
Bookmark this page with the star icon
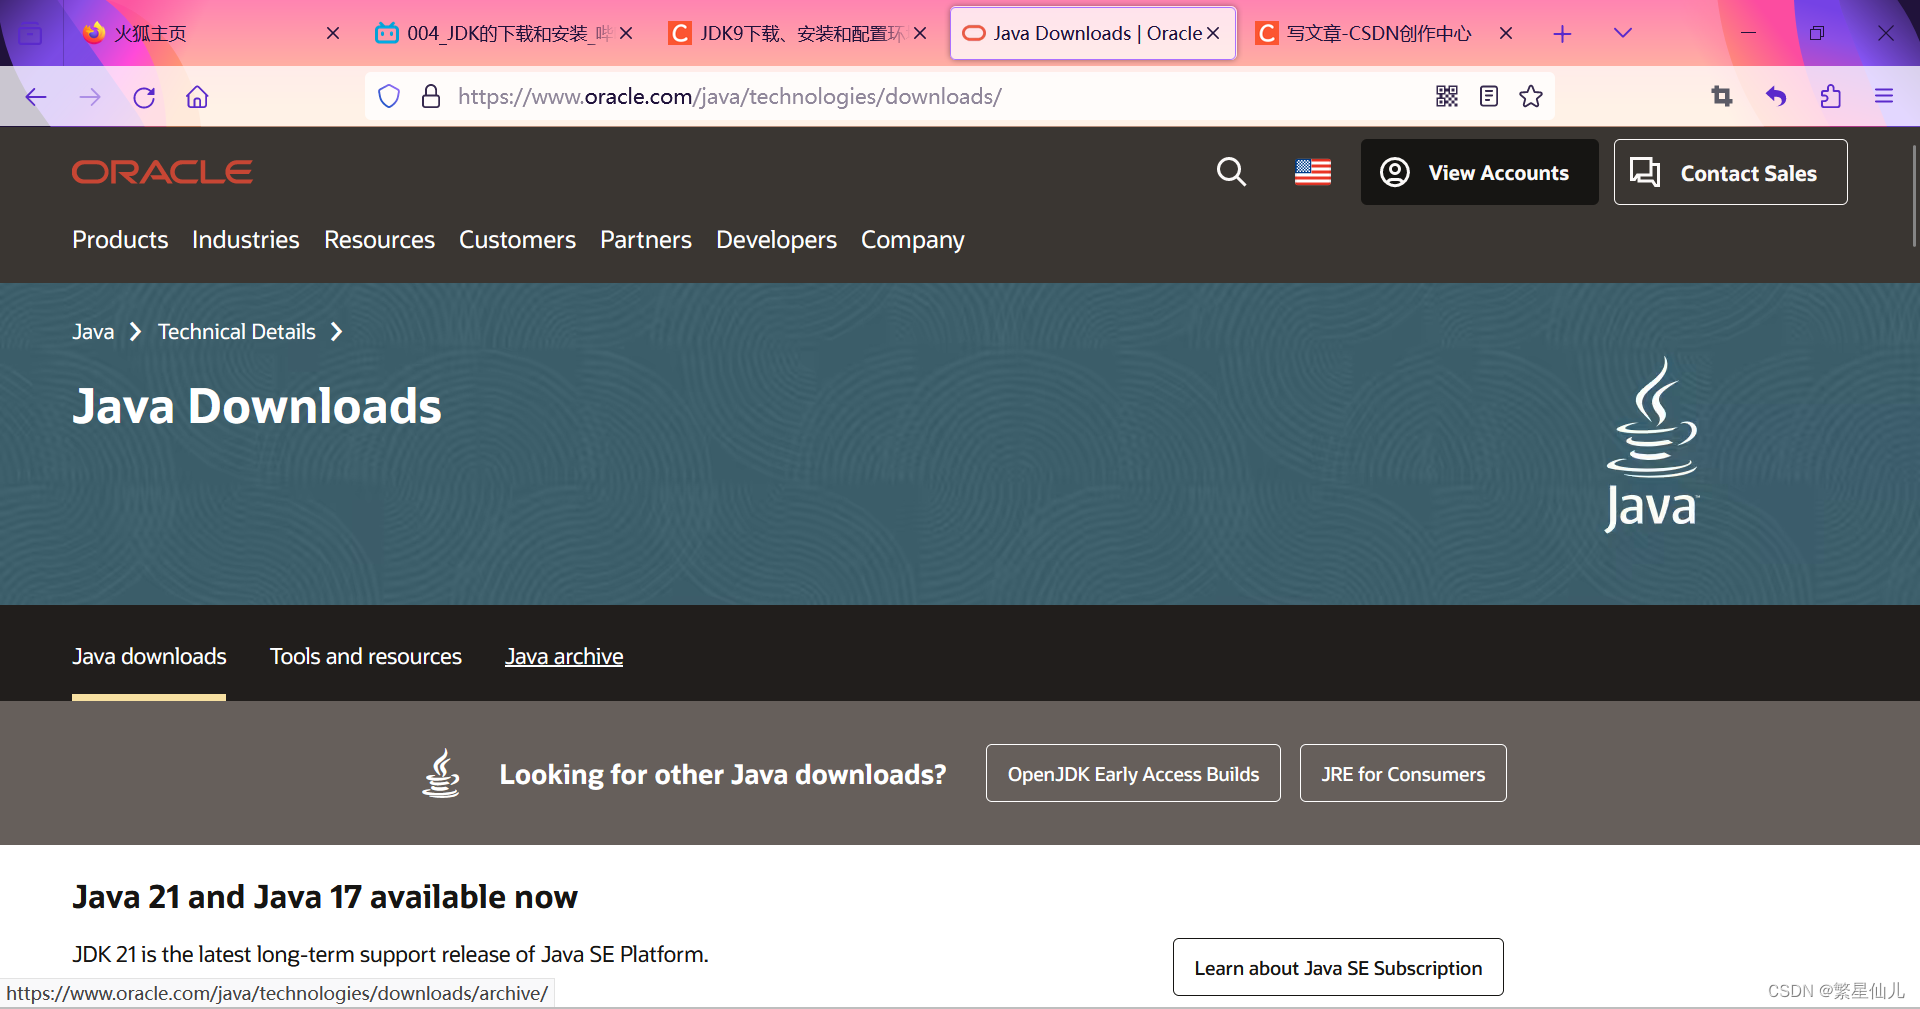(x=1531, y=96)
